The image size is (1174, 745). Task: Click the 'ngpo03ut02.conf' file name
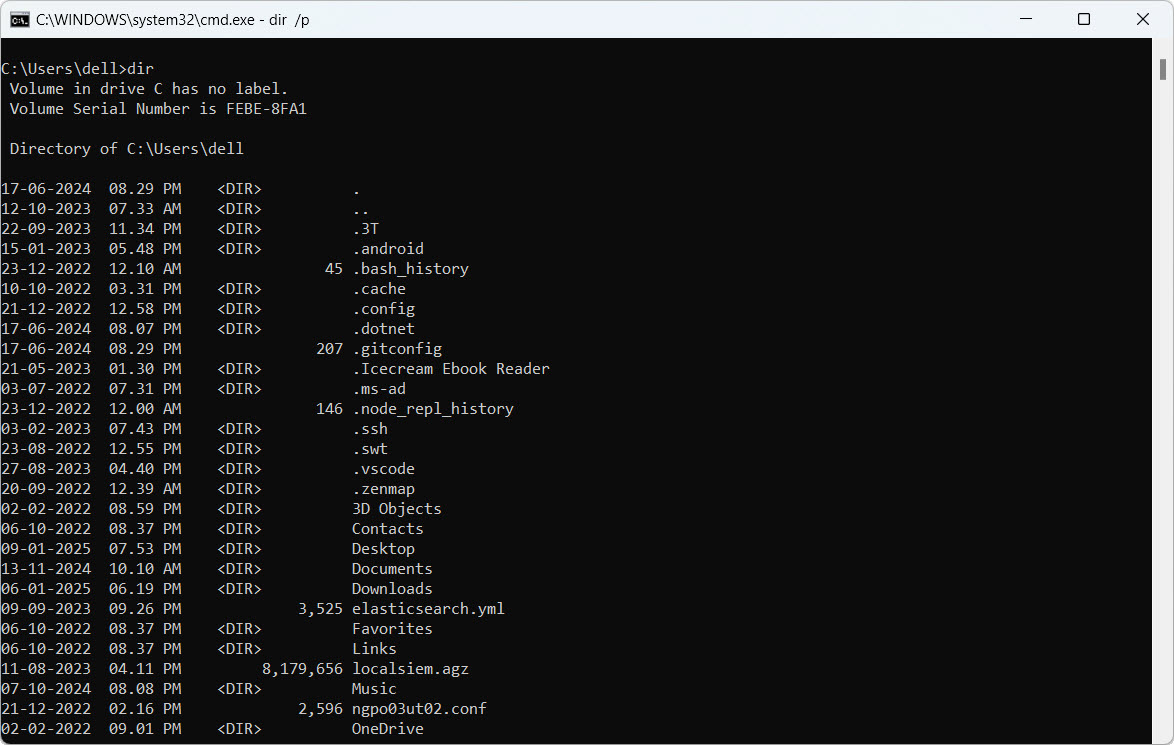tap(419, 709)
